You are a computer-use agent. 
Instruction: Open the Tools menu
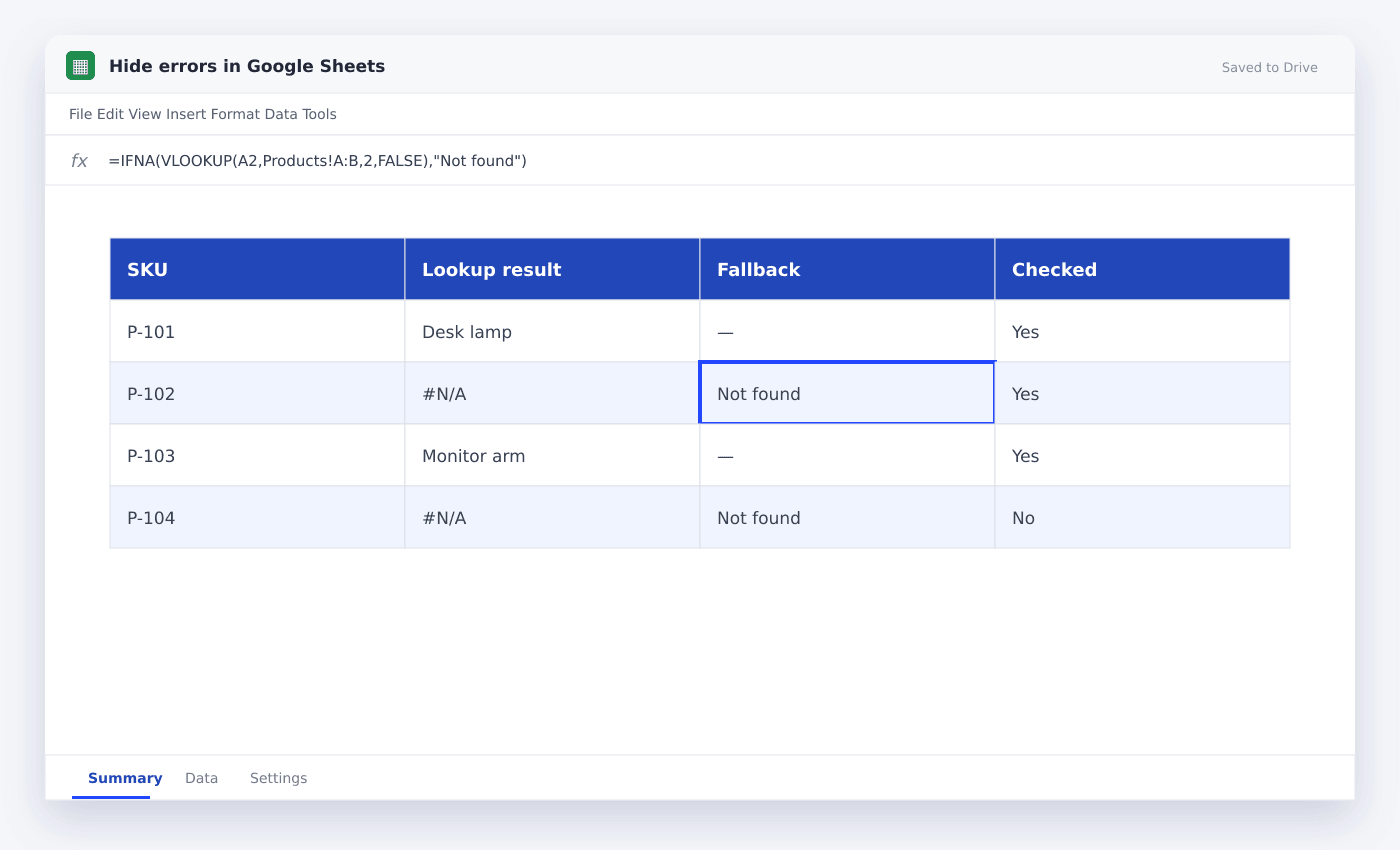tap(320, 114)
